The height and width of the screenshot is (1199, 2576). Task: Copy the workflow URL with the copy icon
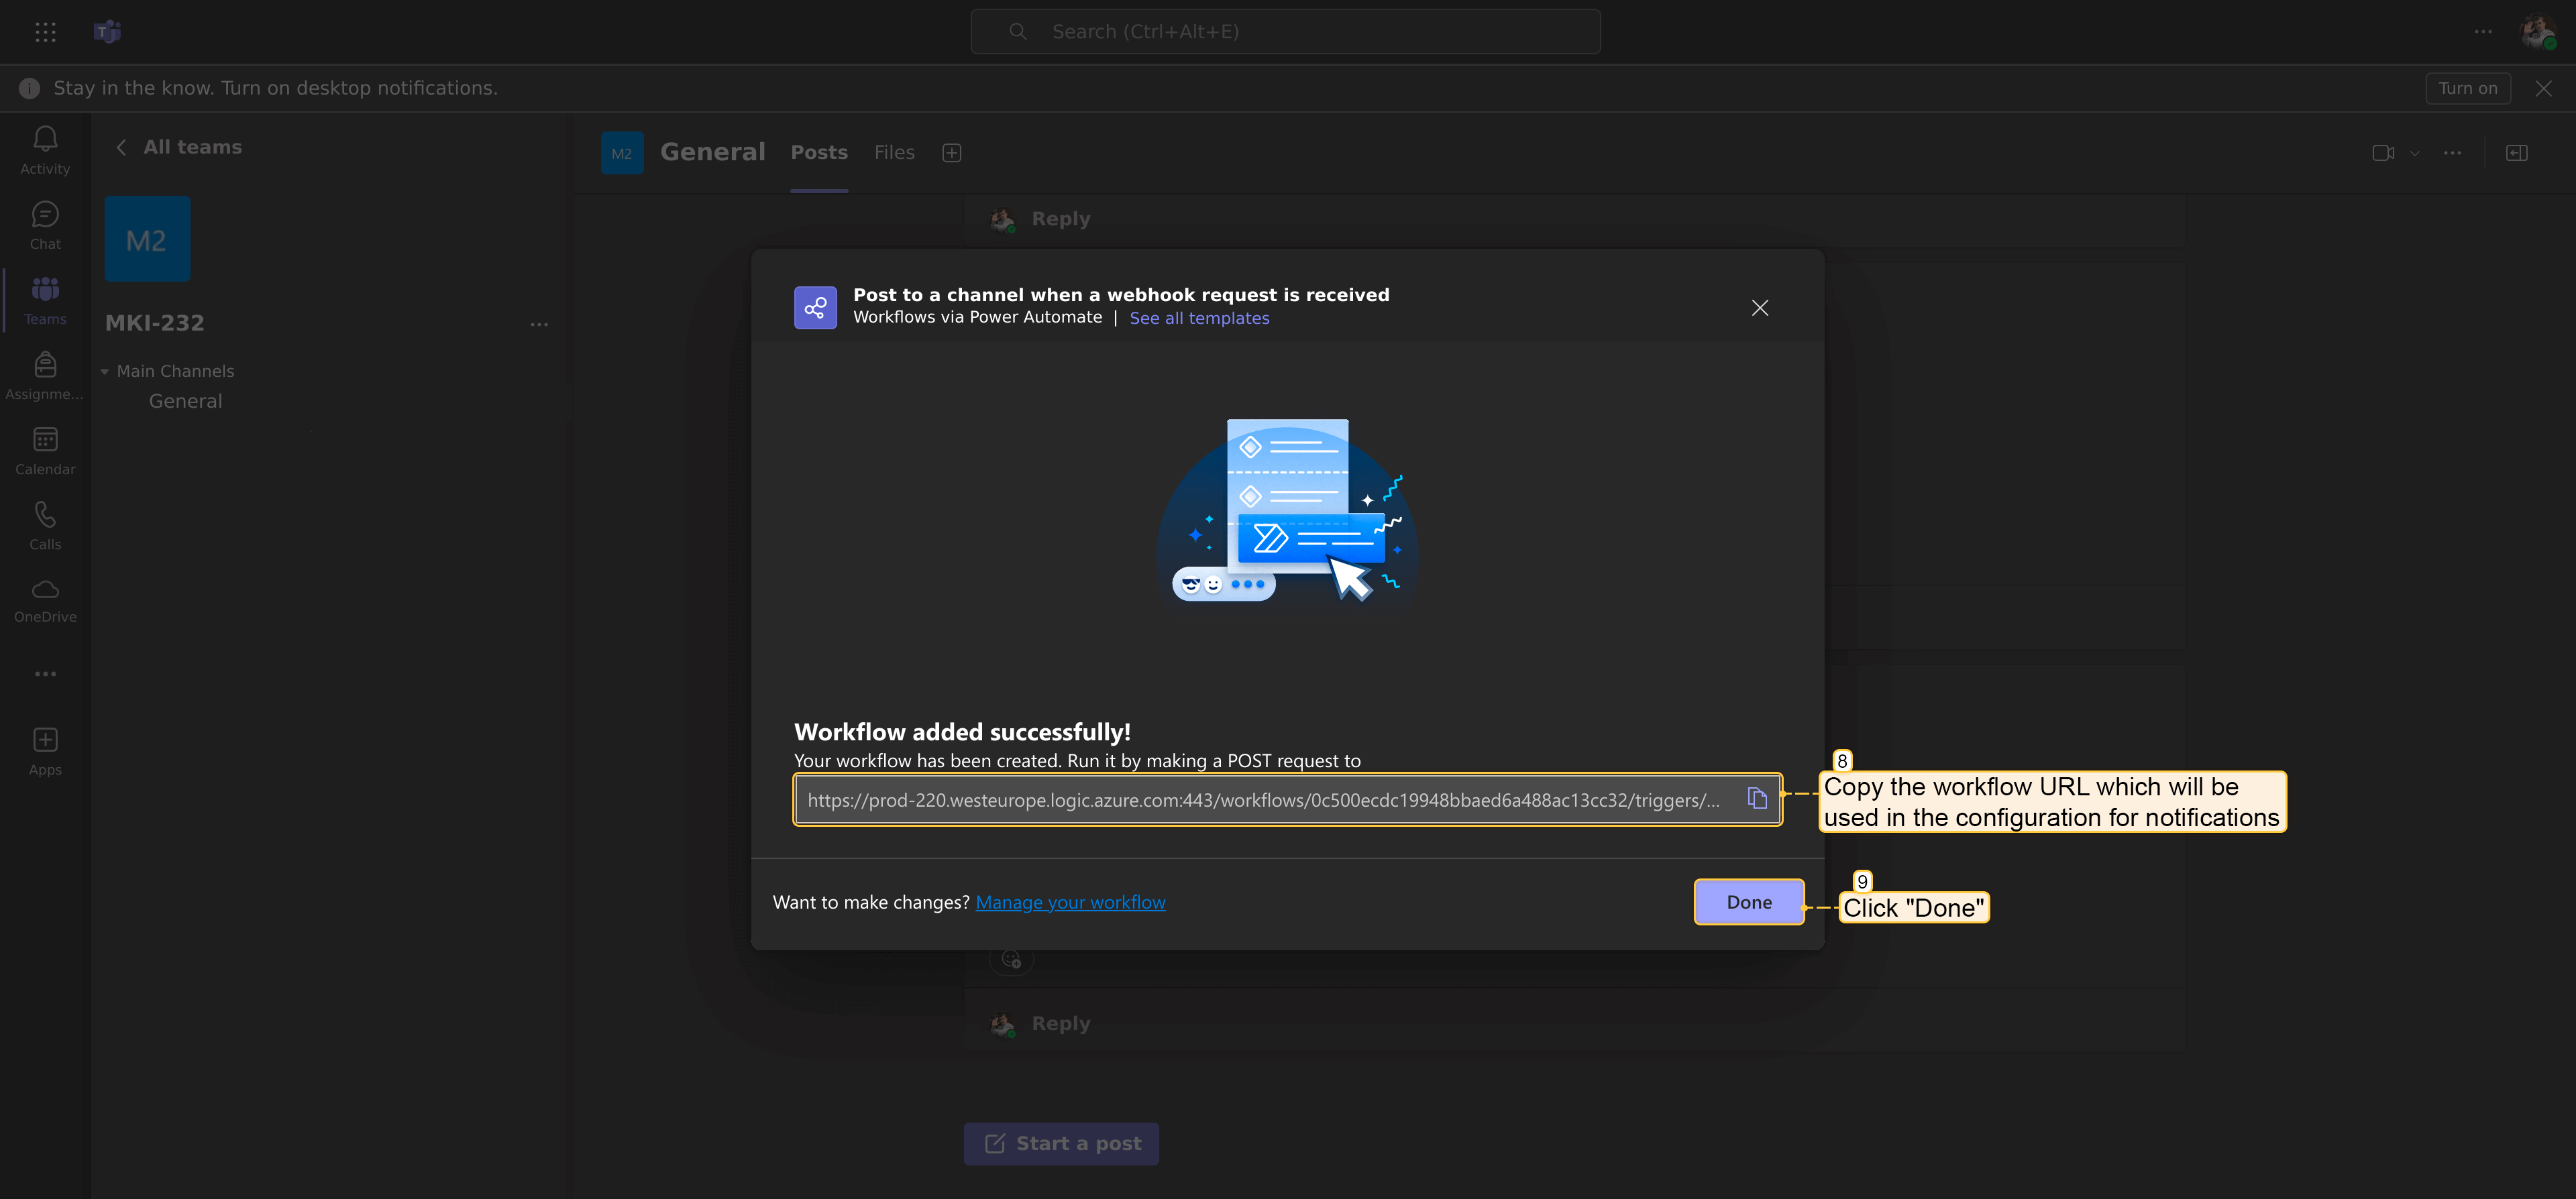pos(1757,798)
